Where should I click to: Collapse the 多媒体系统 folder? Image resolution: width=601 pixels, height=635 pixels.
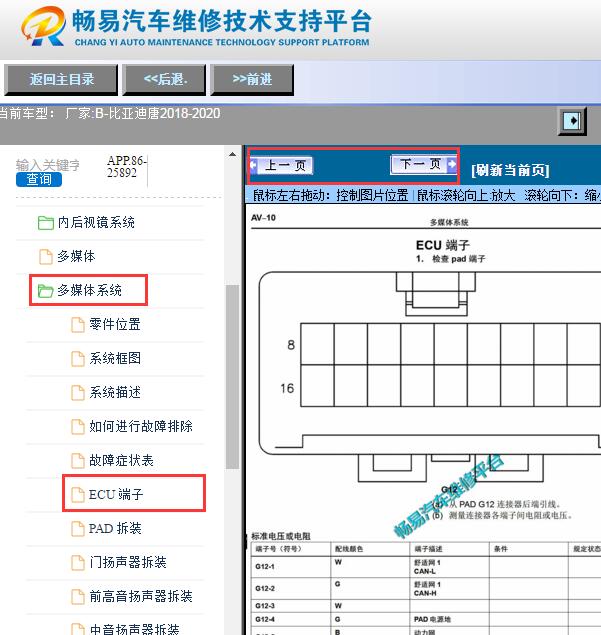tap(89, 290)
